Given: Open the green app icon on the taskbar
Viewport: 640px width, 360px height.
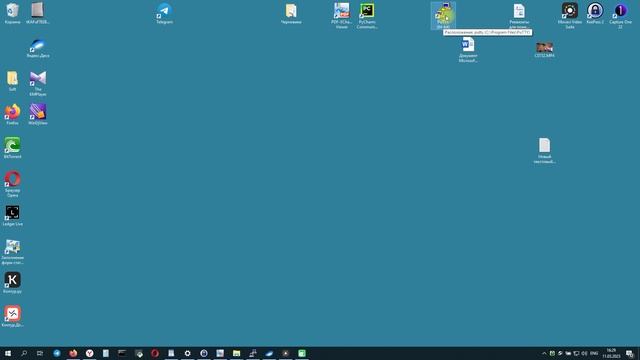Looking at the screenshot, I should coord(302,353).
